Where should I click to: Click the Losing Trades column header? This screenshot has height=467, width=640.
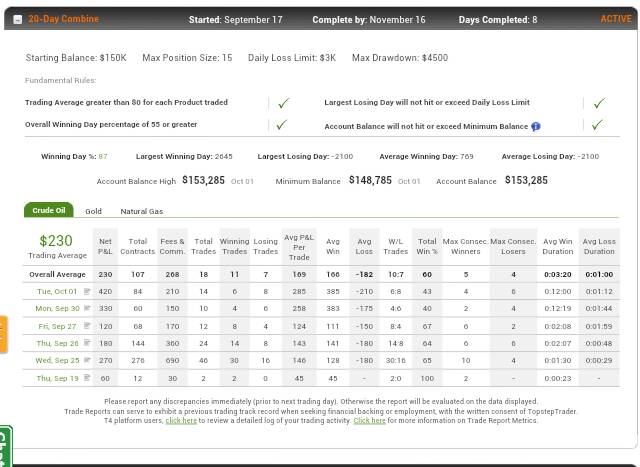click(265, 247)
